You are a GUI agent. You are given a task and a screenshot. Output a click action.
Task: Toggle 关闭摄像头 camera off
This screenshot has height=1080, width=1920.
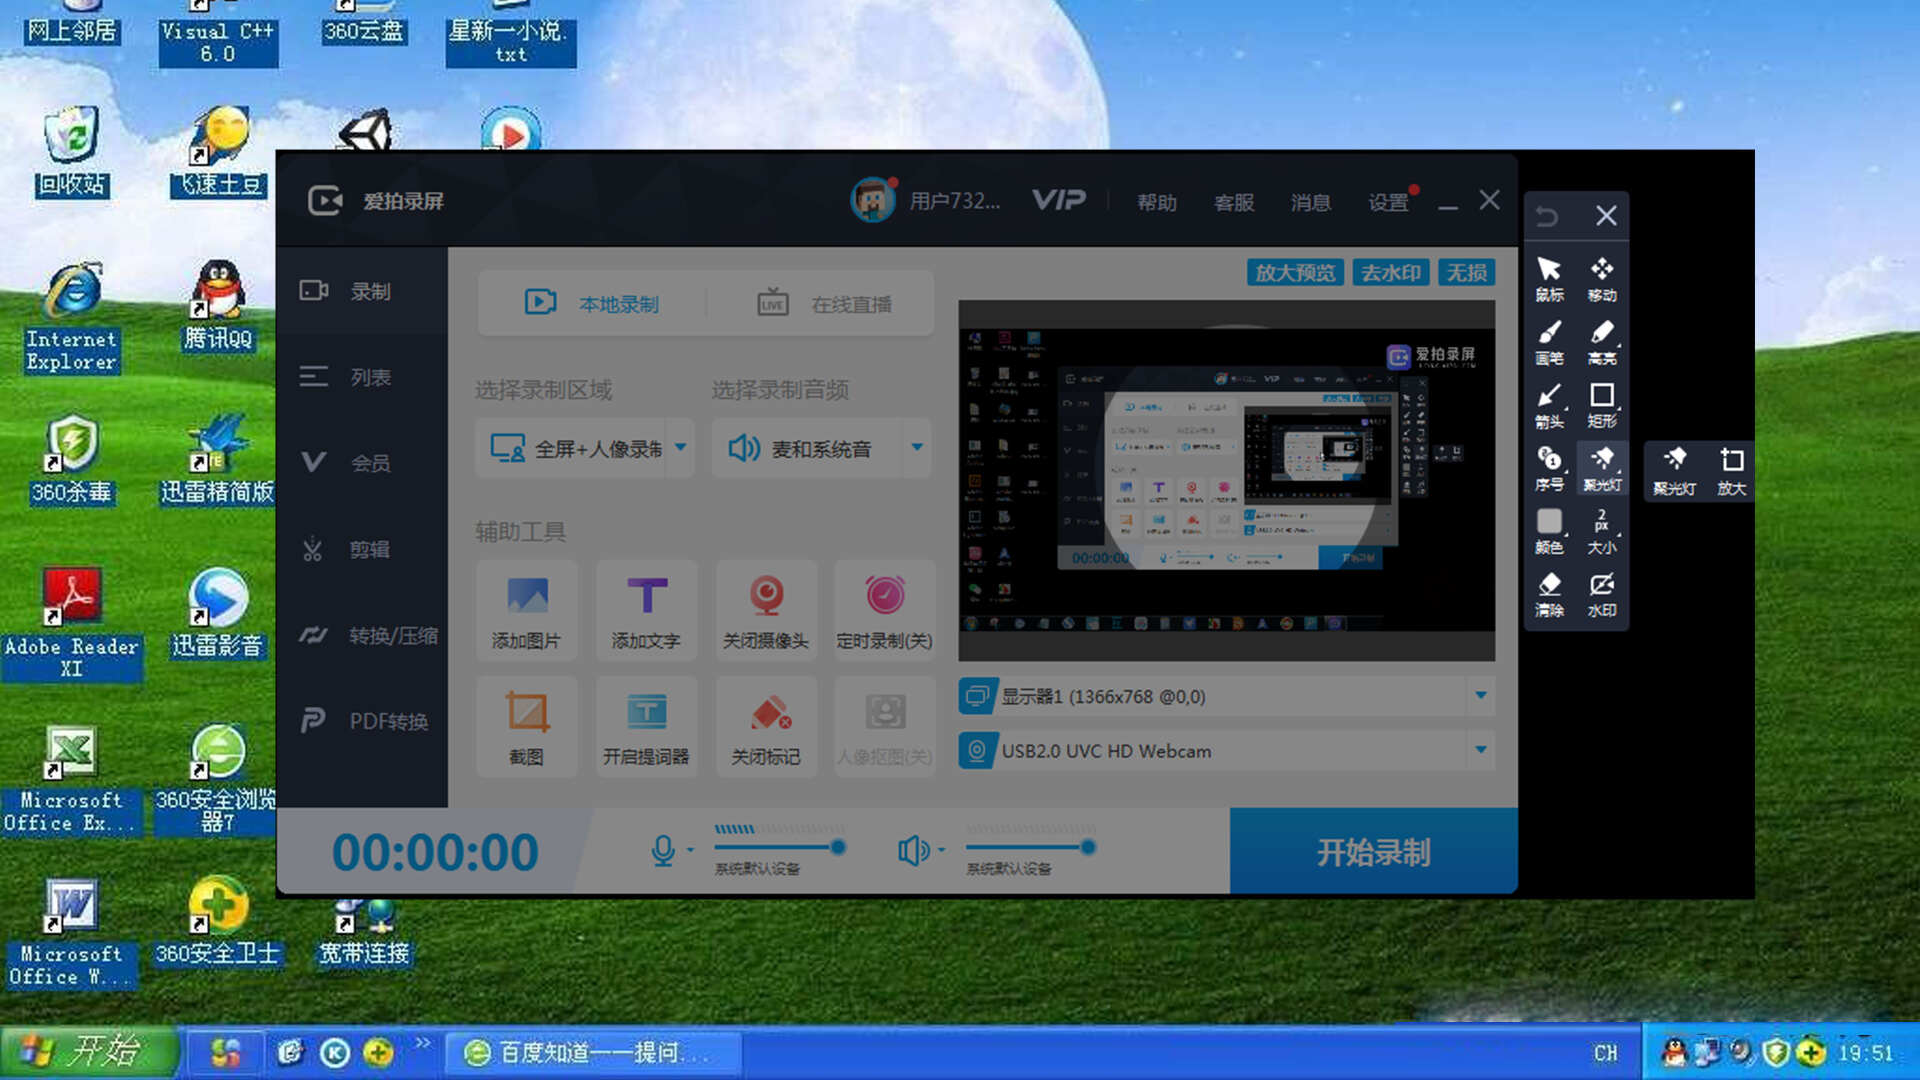click(x=766, y=611)
